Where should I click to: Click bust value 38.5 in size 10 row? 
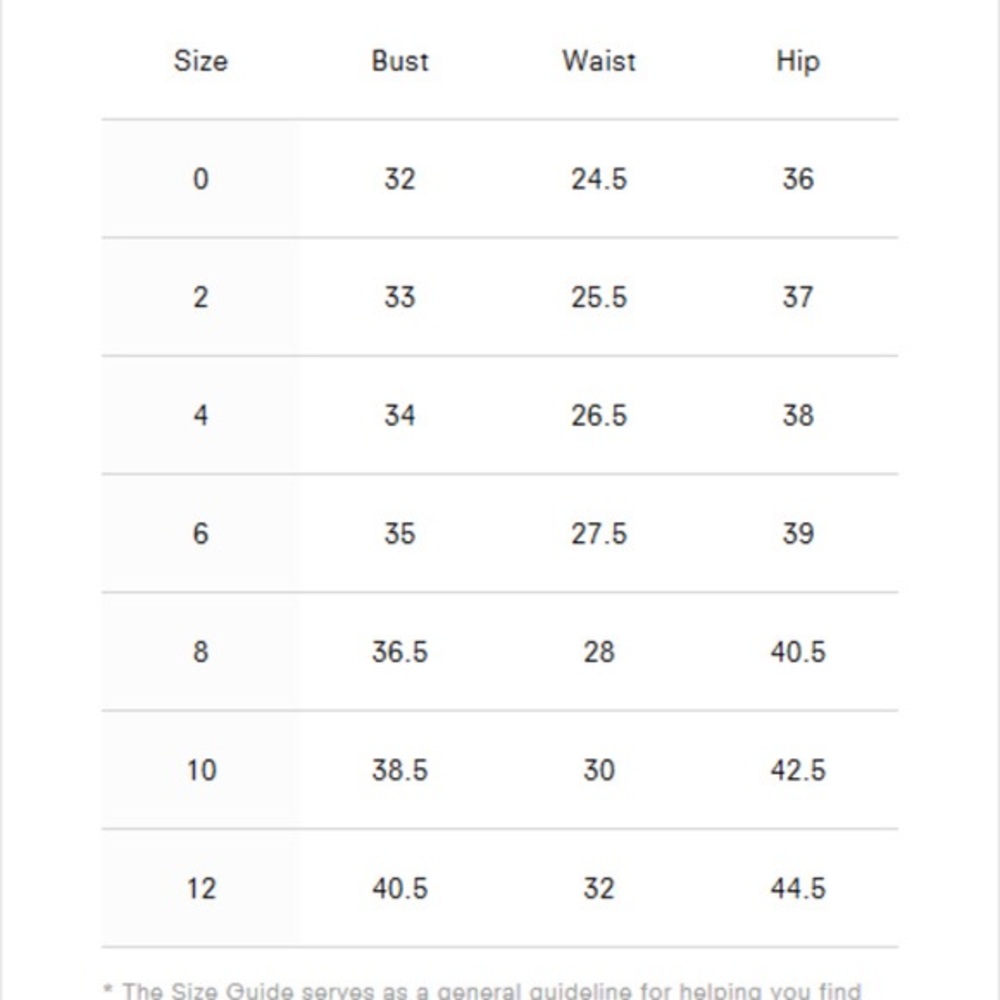pyautogui.click(x=400, y=770)
